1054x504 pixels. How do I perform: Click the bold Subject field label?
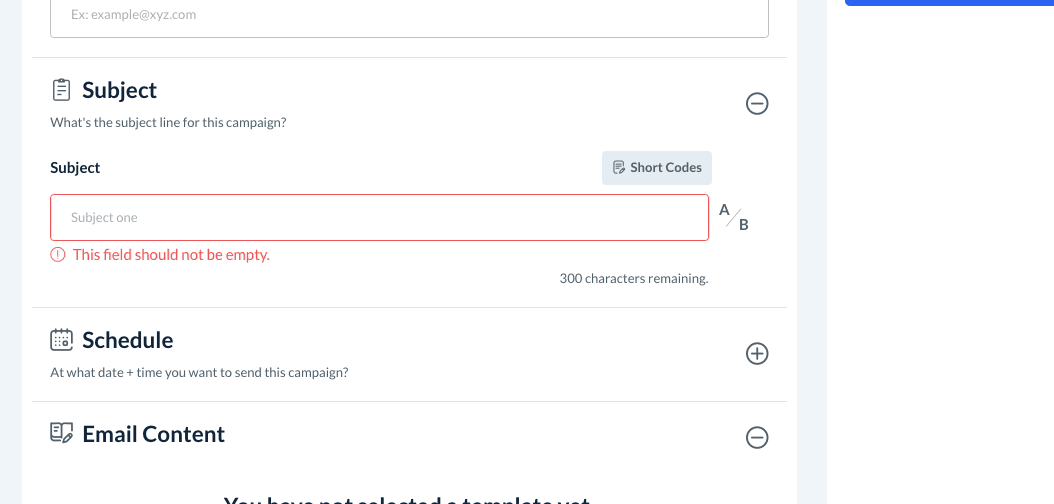click(x=75, y=168)
